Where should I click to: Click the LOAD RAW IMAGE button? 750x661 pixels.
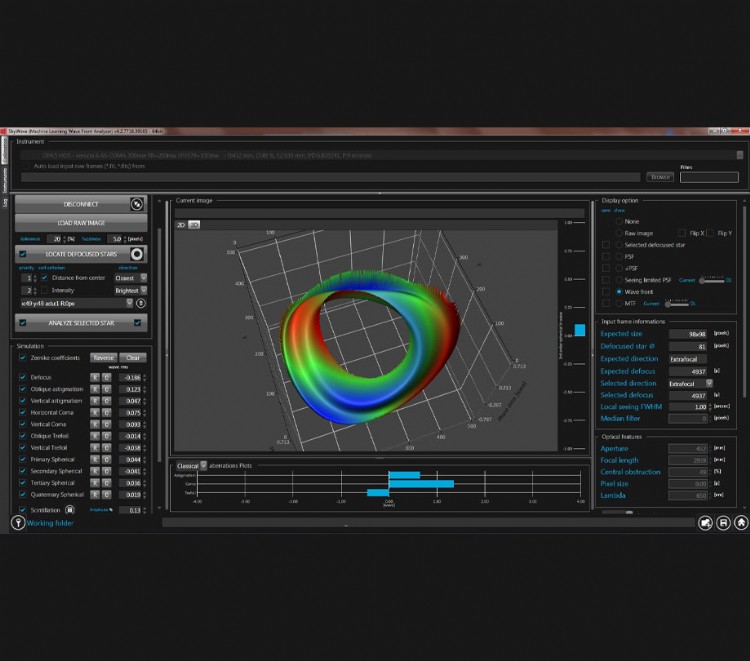point(81,223)
